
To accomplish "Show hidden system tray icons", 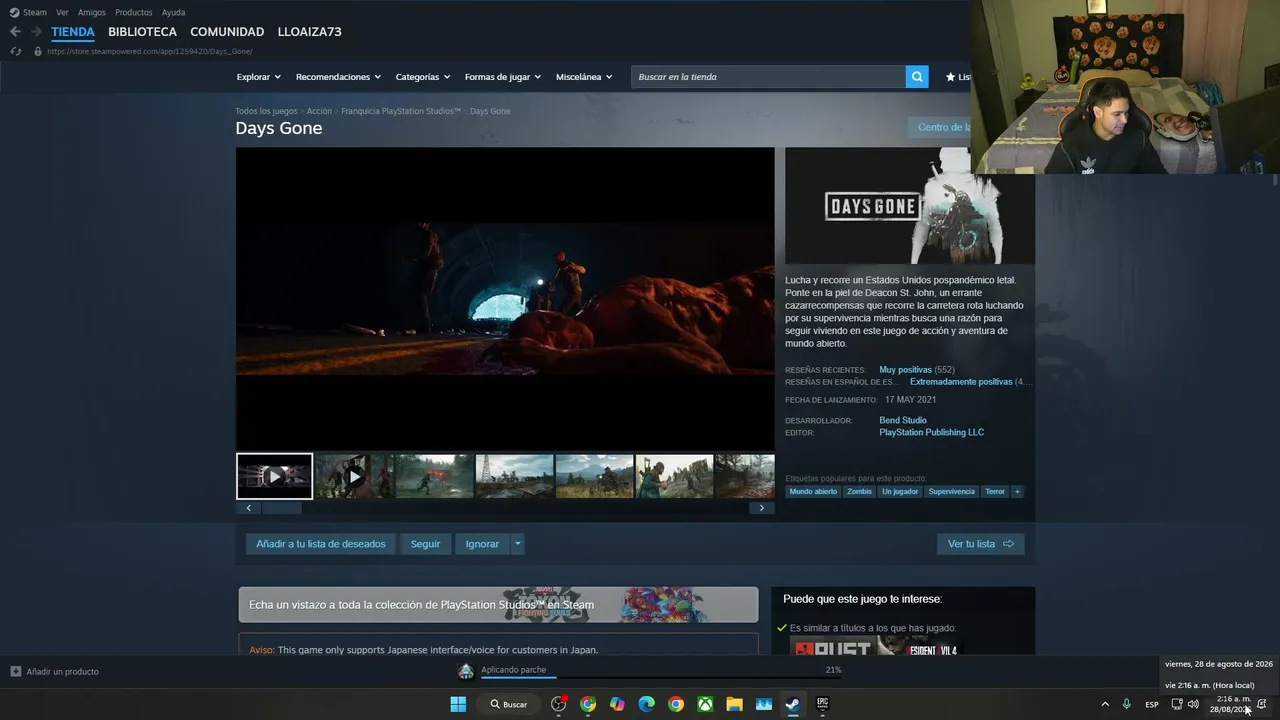I will coord(1105,704).
